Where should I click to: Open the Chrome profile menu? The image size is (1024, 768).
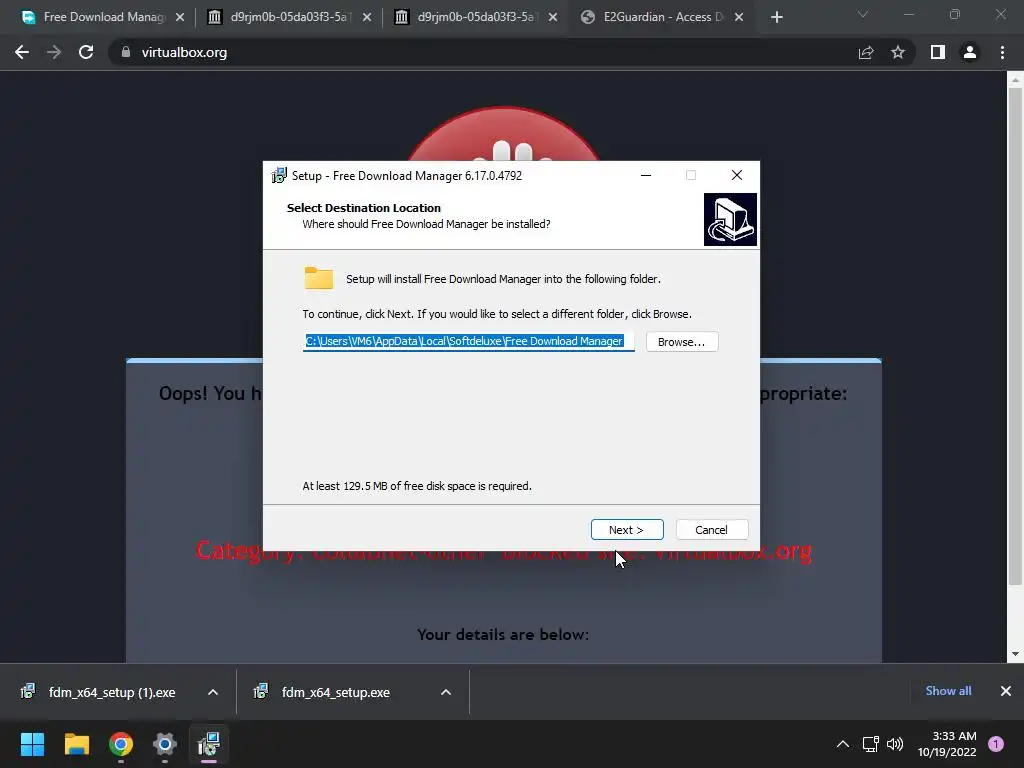coord(970,52)
